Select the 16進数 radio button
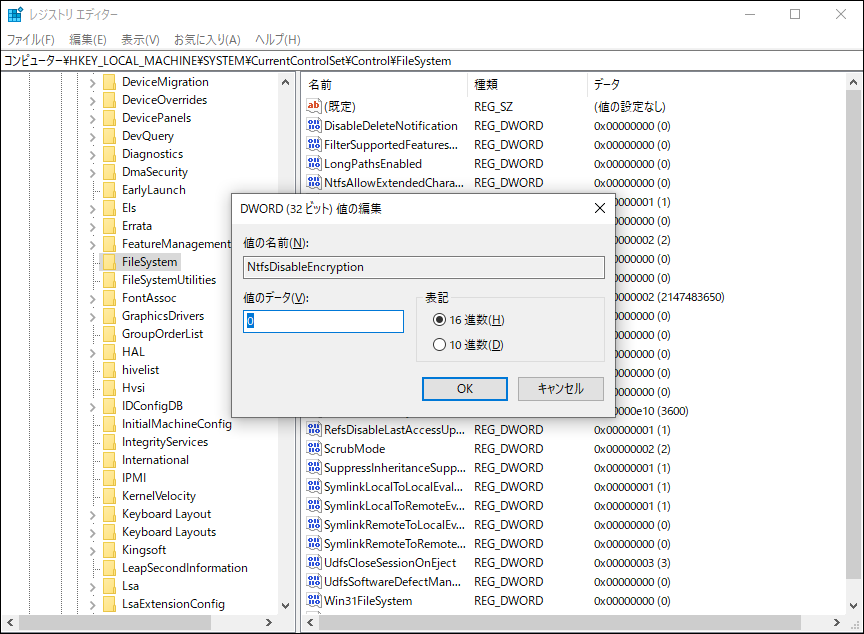Viewport: 864px width, 634px height. 440,318
